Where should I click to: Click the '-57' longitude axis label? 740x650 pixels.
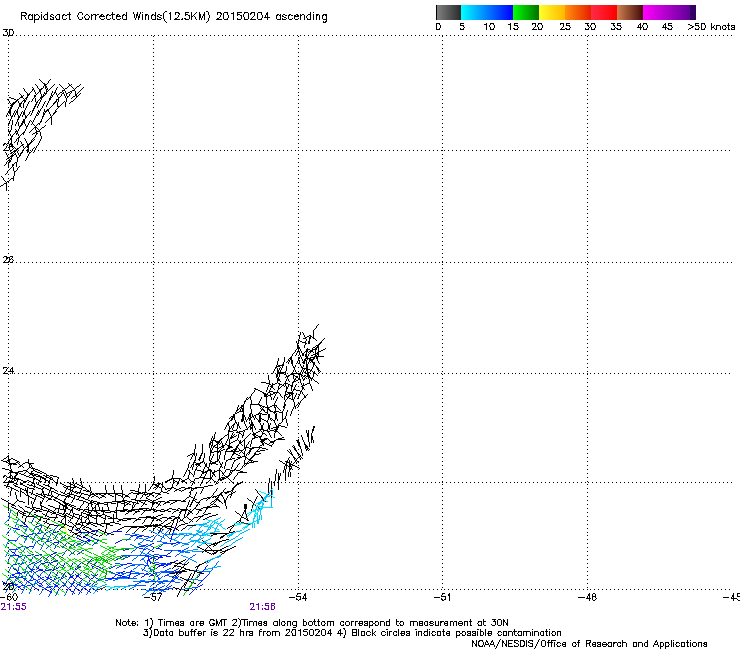click(153, 597)
